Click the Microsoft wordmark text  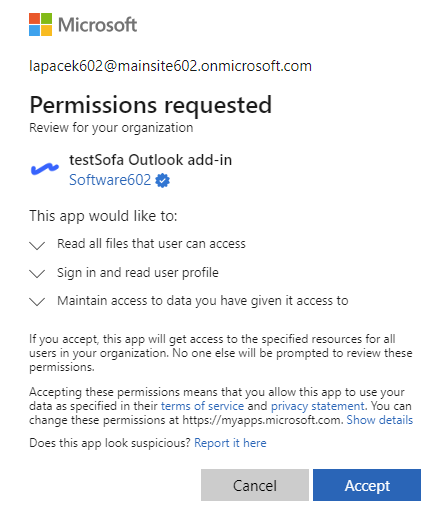97,25
